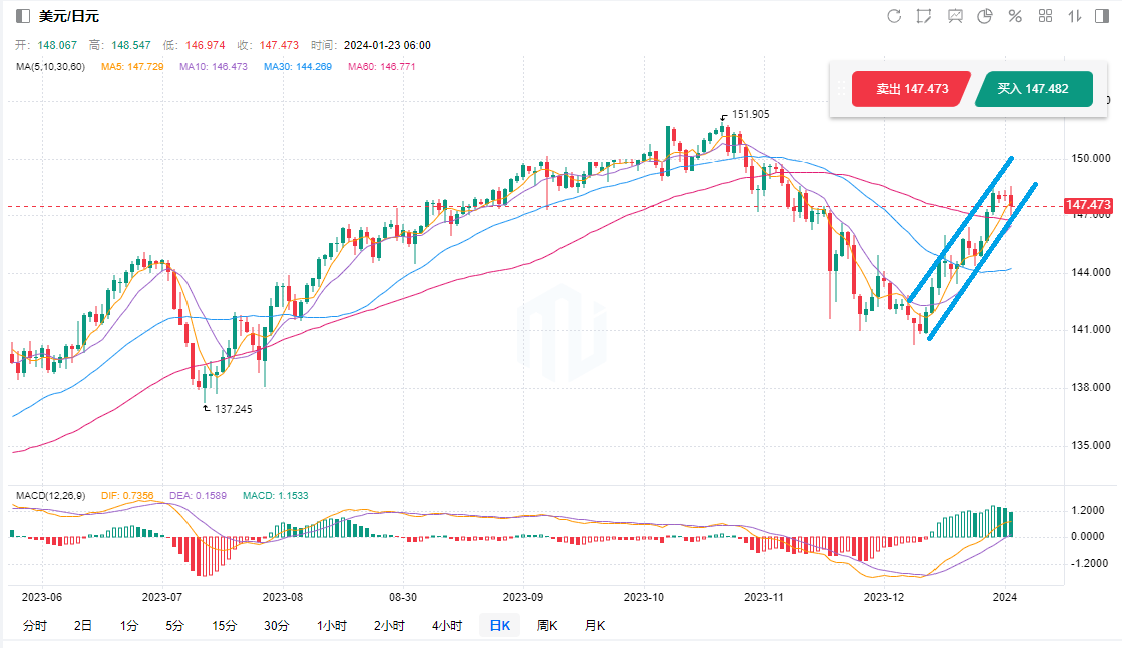Choose the 月K monthly timeframe
Image resolution: width=1127 pixels, height=651 pixels.
click(595, 626)
